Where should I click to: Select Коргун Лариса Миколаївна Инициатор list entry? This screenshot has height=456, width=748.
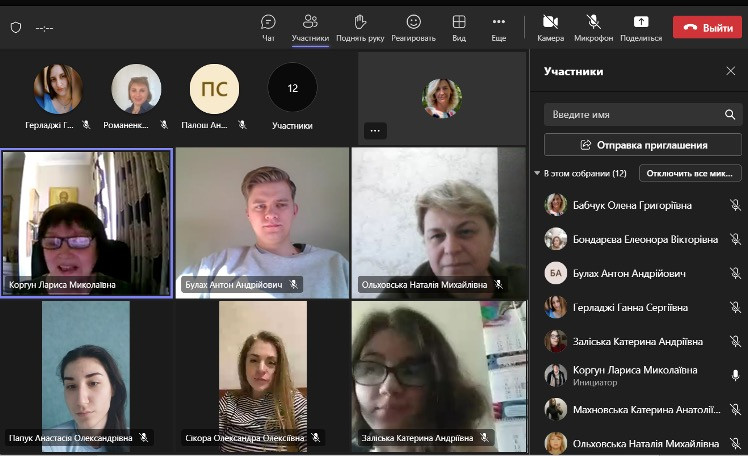638,375
